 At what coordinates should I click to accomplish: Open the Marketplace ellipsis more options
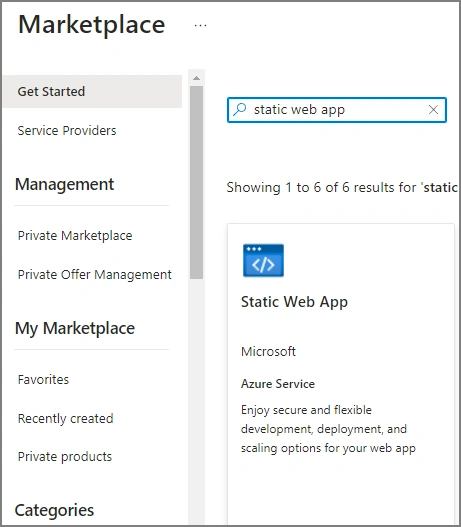tap(200, 25)
